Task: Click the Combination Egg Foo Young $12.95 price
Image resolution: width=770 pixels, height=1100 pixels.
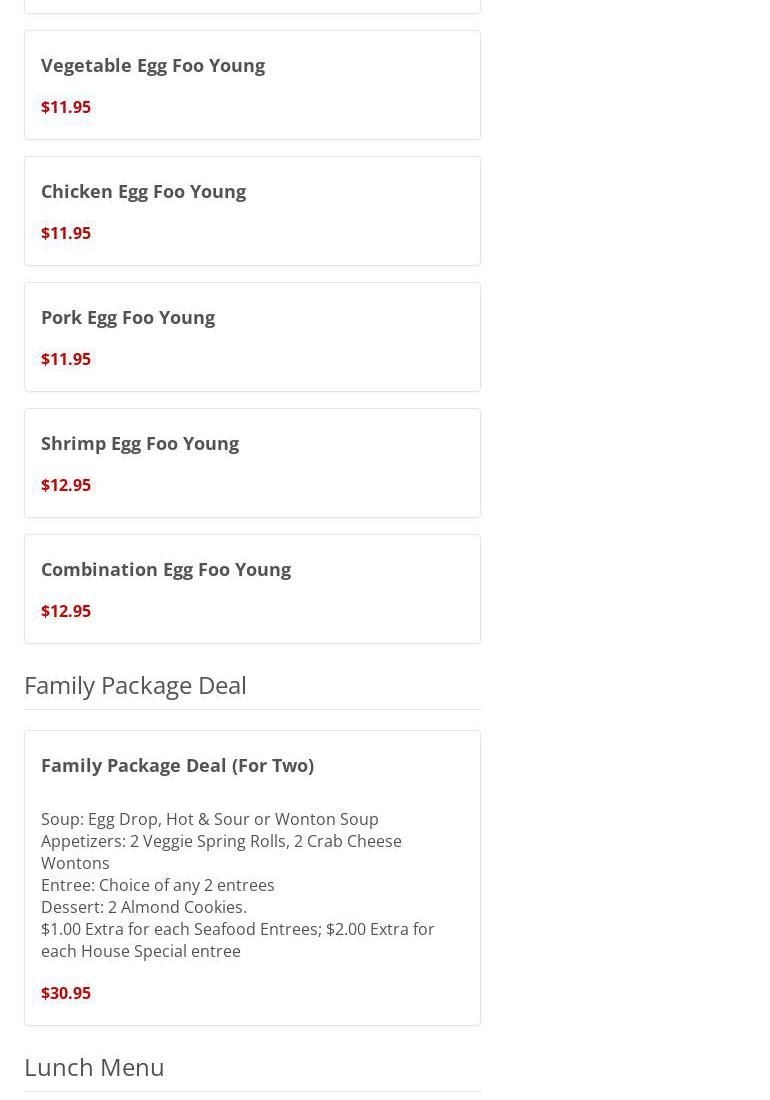Action: [66, 611]
